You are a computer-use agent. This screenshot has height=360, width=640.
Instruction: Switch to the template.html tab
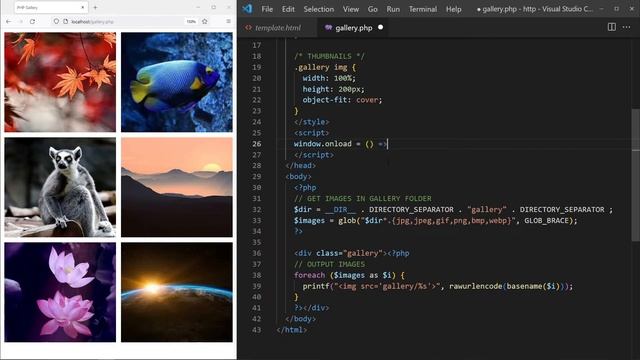click(278, 28)
